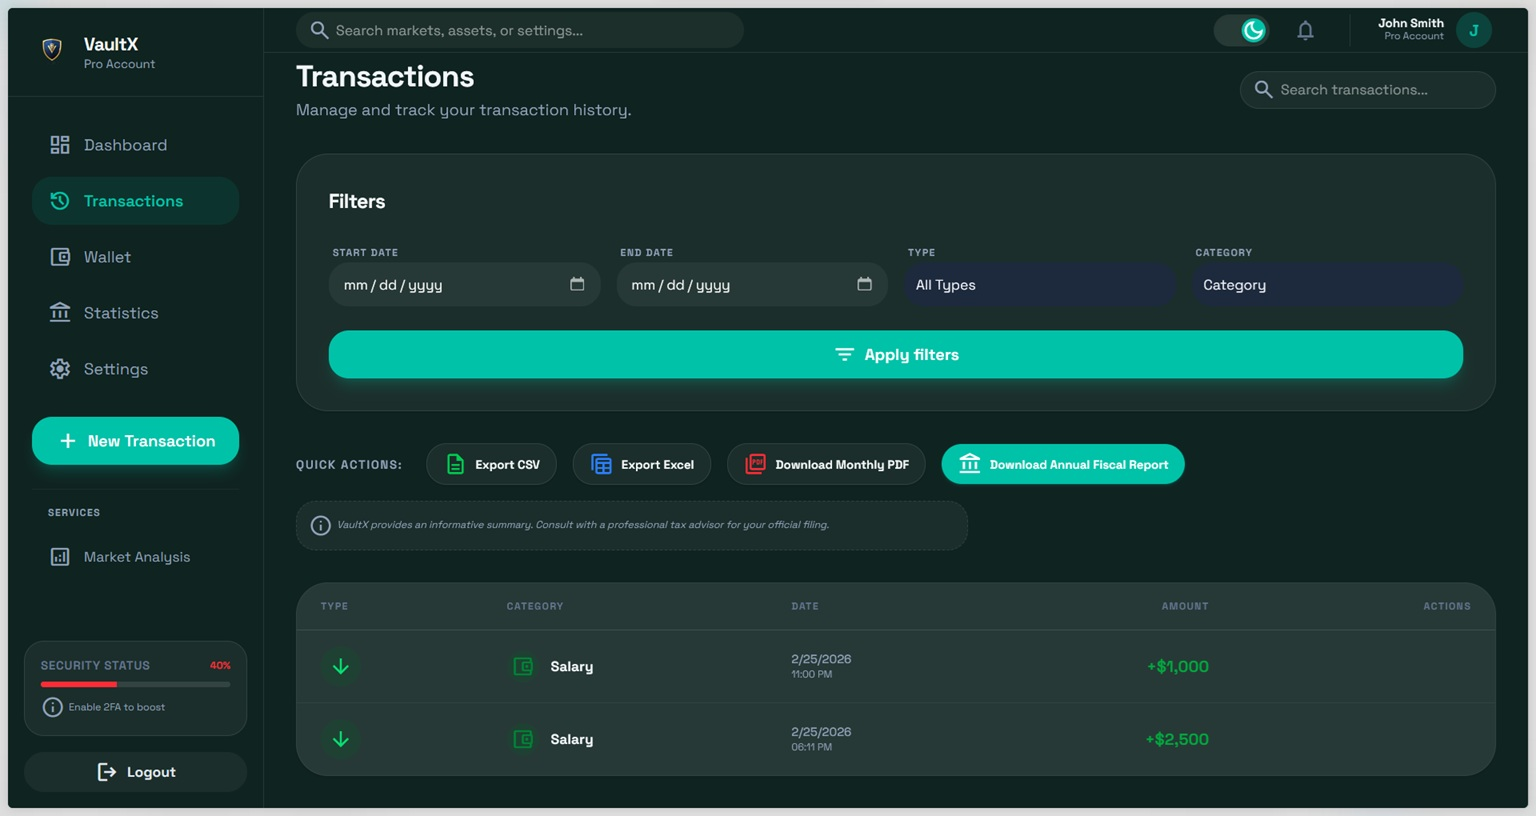This screenshot has width=1536, height=816.
Task: Click the magnifier icon in top search bar
Action: 319,30
